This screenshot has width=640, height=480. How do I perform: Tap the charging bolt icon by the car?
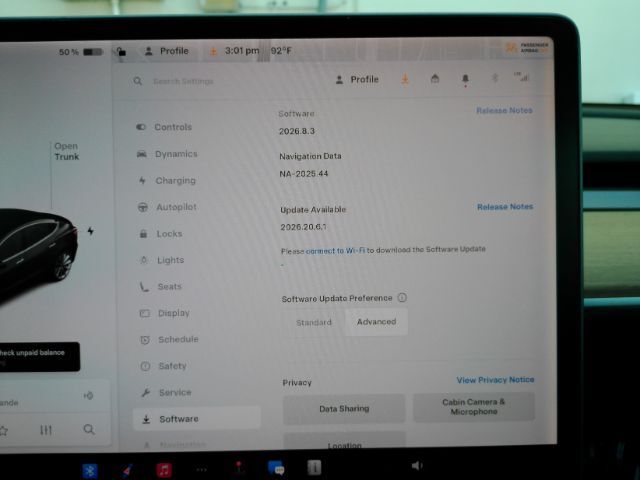(91, 231)
